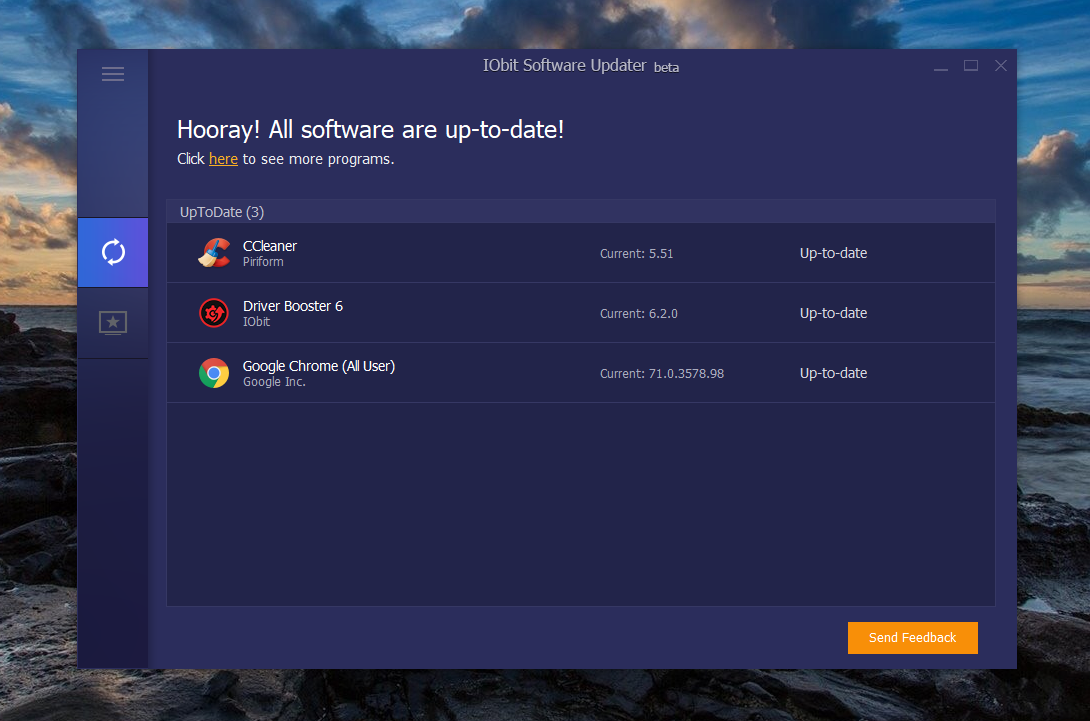Open the hamburger menu

(x=113, y=74)
